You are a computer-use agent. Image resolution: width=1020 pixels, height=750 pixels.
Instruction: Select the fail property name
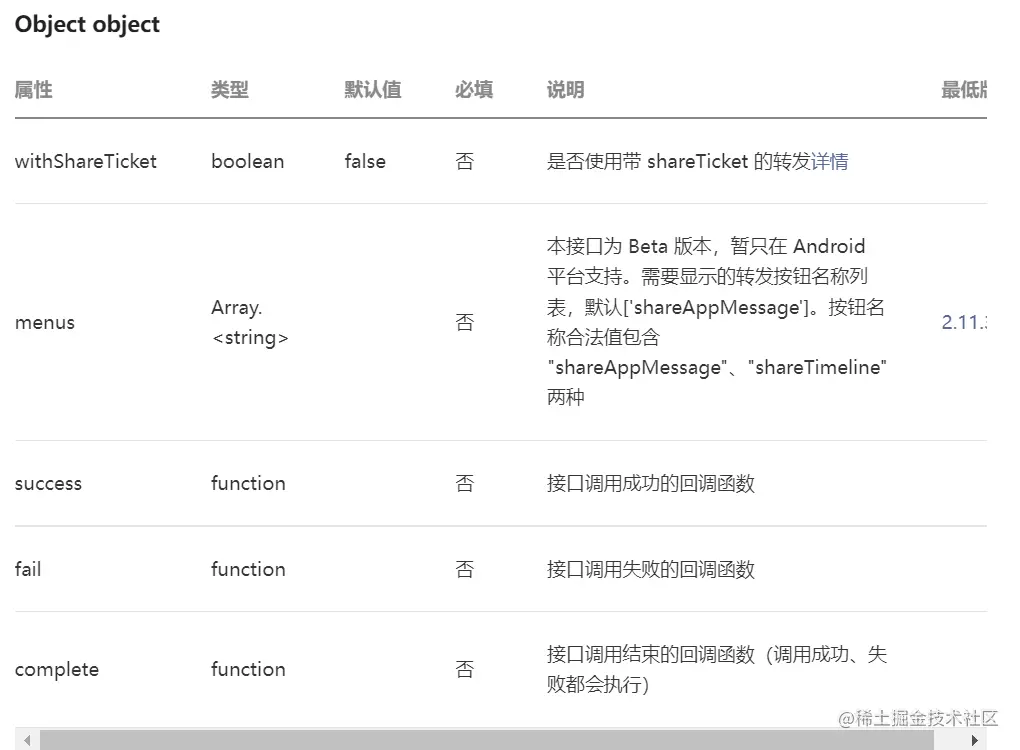28,569
